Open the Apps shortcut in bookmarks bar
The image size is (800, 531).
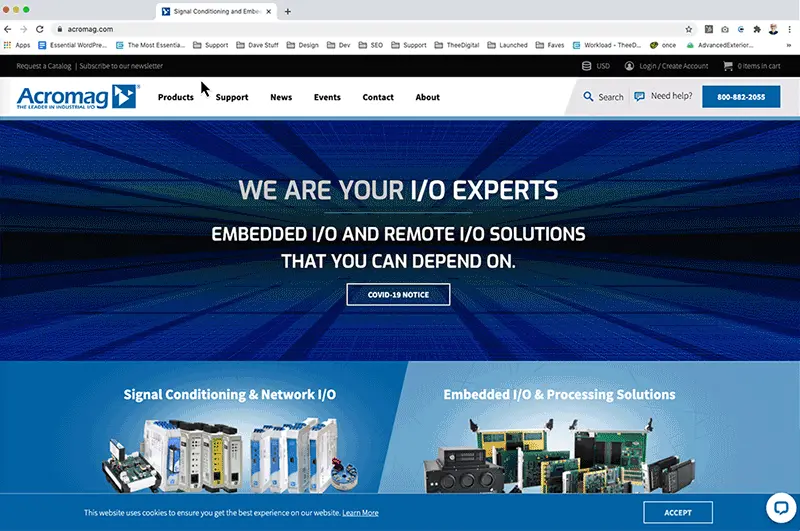[17, 45]
